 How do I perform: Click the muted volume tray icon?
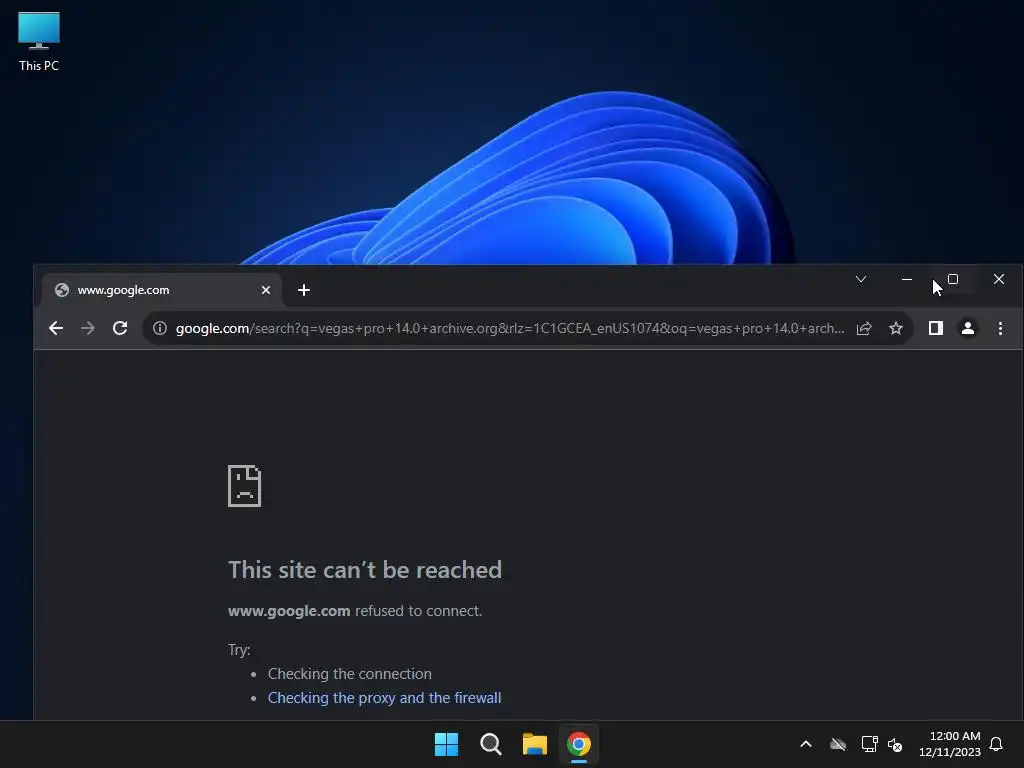click(x=895, y=744)
